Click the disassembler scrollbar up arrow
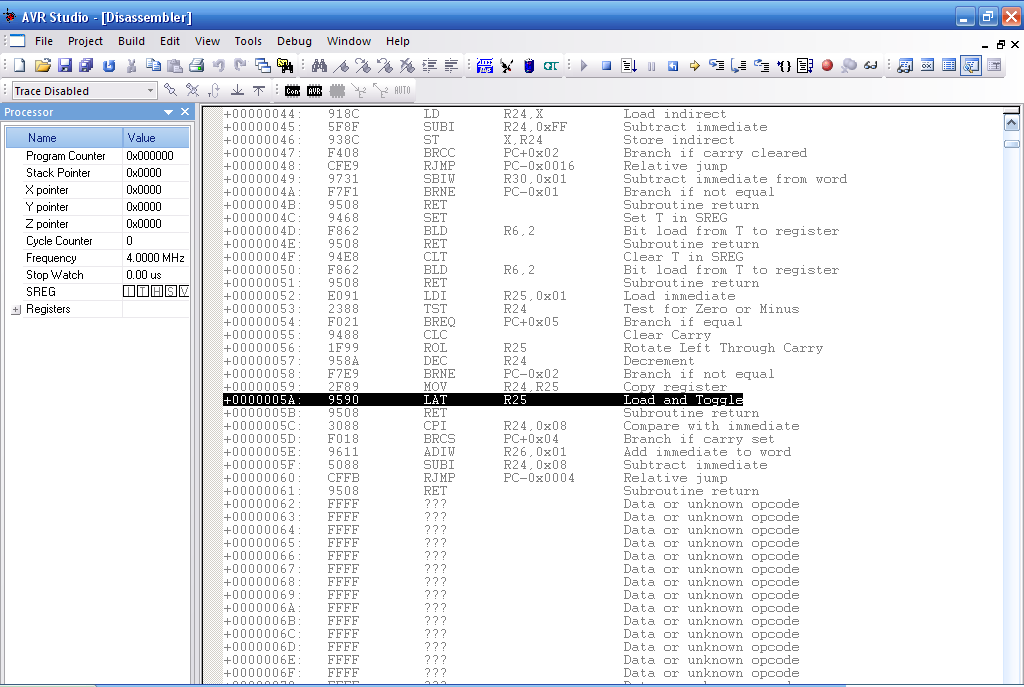Screen dimensions: 1024x687 (x=1012, y=123)
